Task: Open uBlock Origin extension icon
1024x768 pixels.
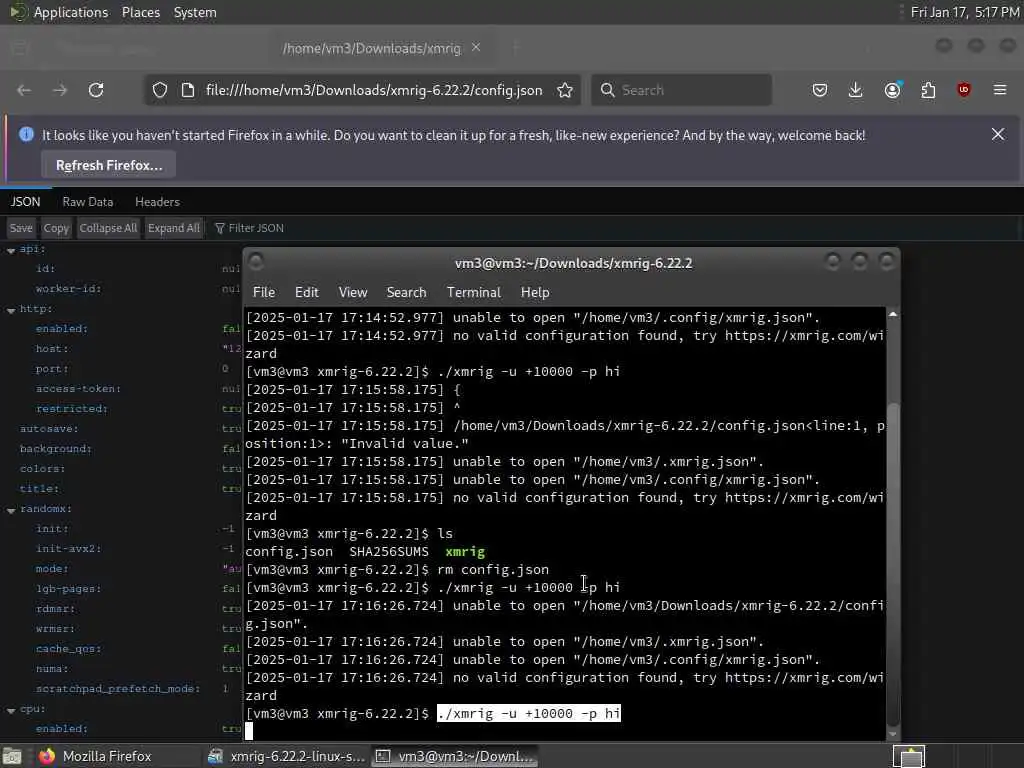Action: [963, 90]
